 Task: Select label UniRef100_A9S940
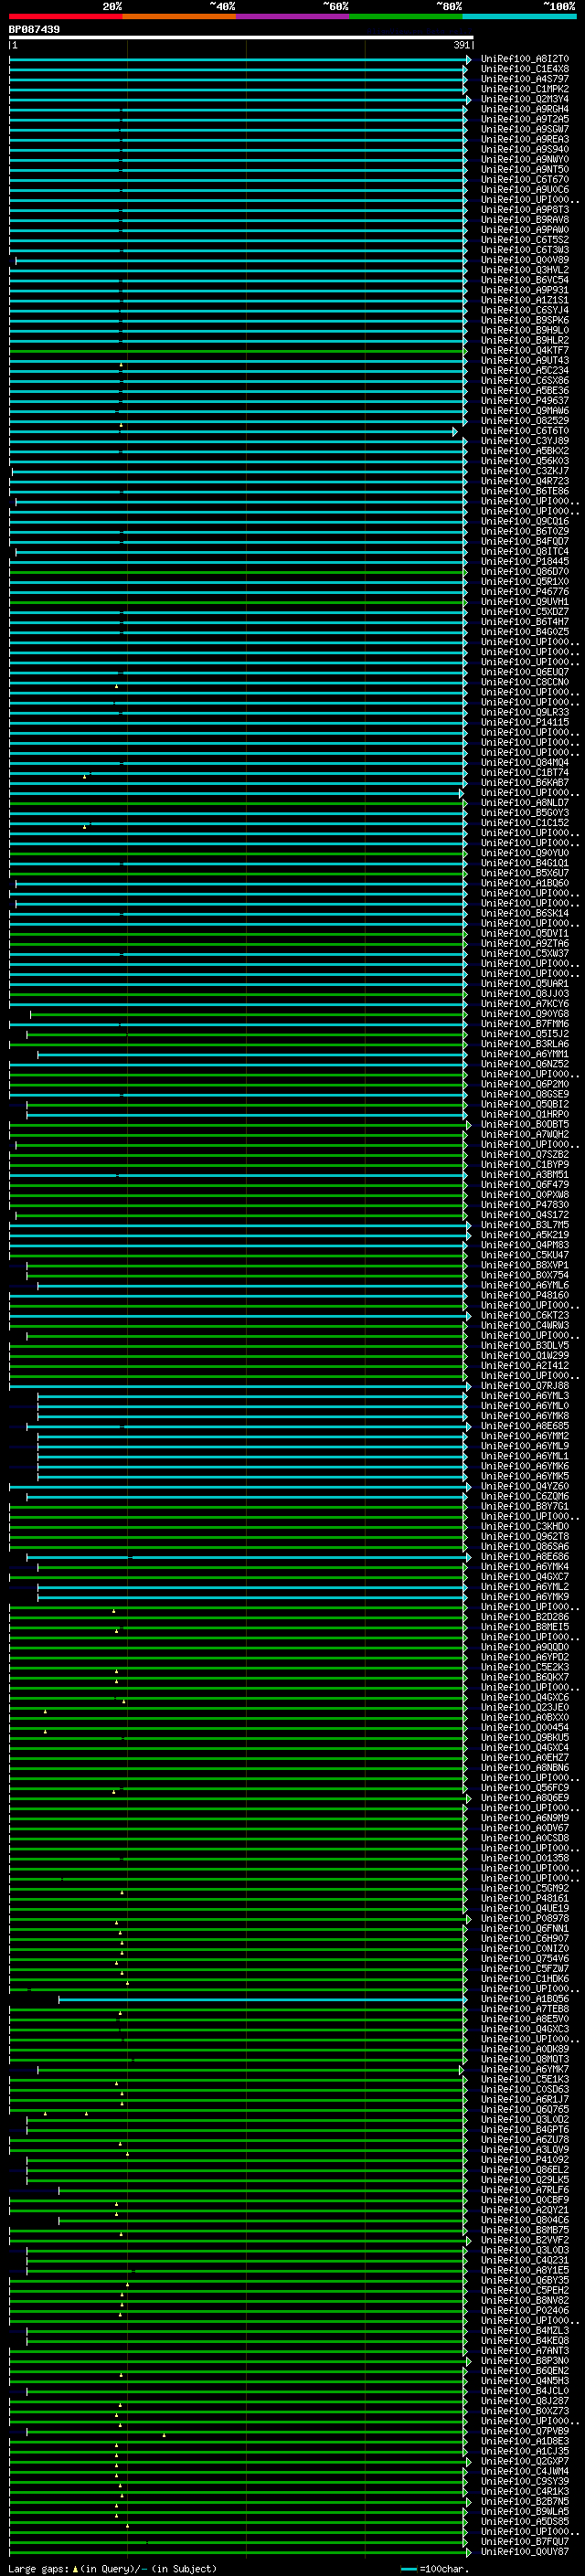[x=525, y=149]
